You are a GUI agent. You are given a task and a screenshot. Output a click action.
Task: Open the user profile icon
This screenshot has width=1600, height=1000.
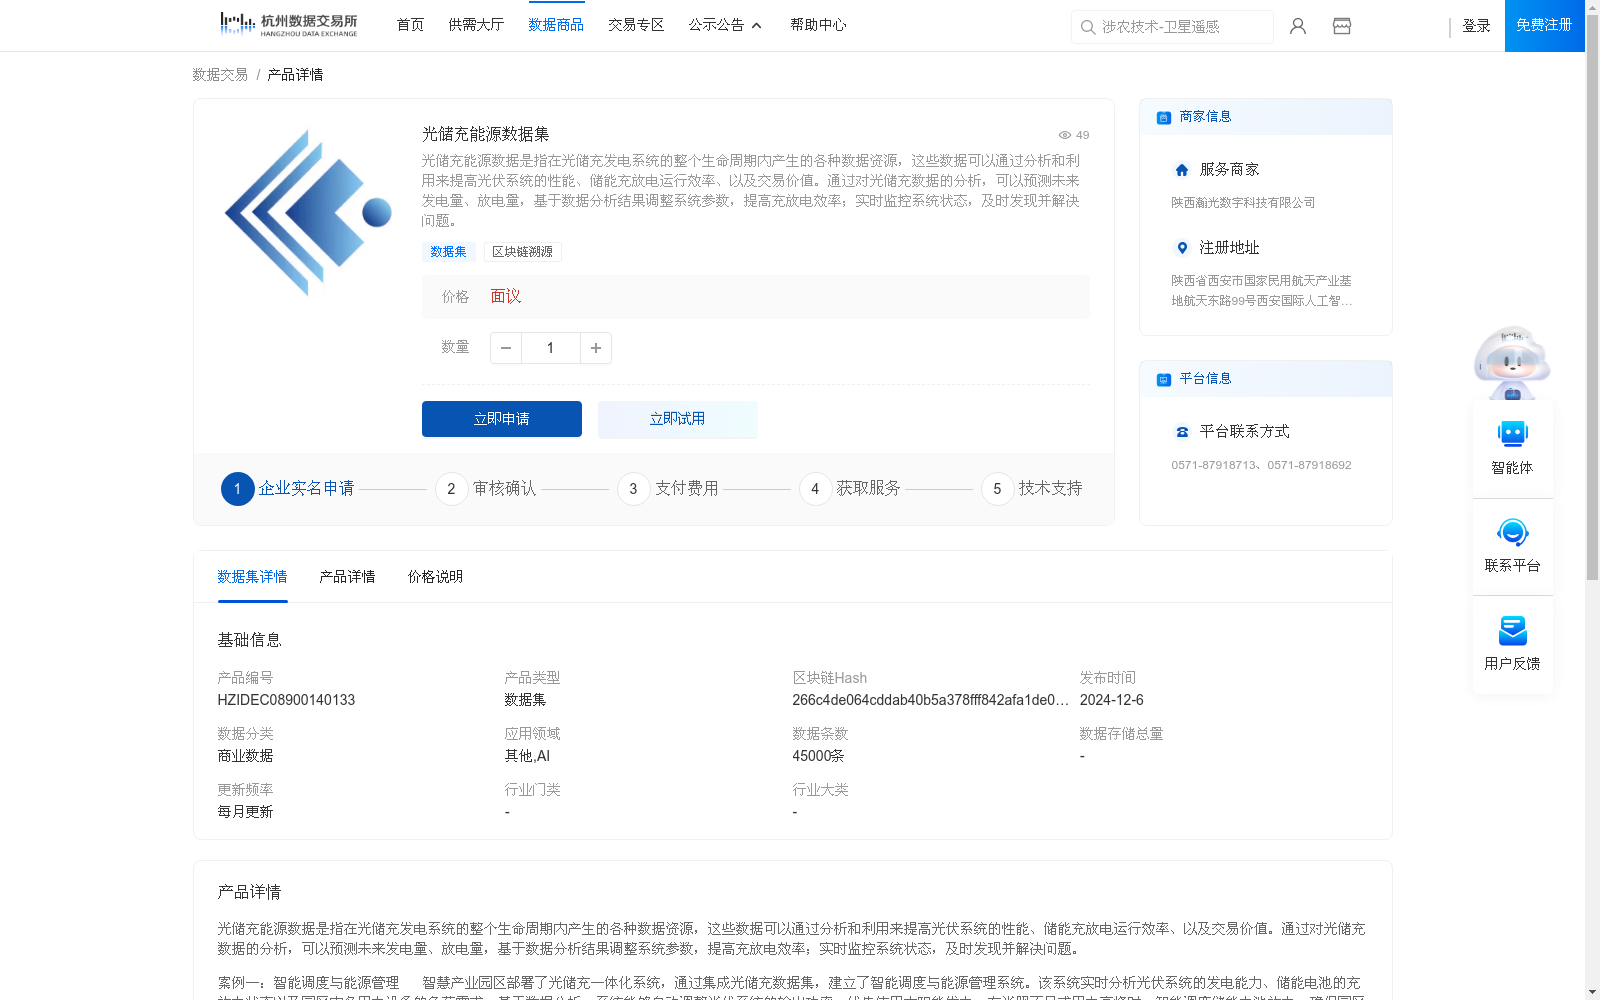[1298, 26]
